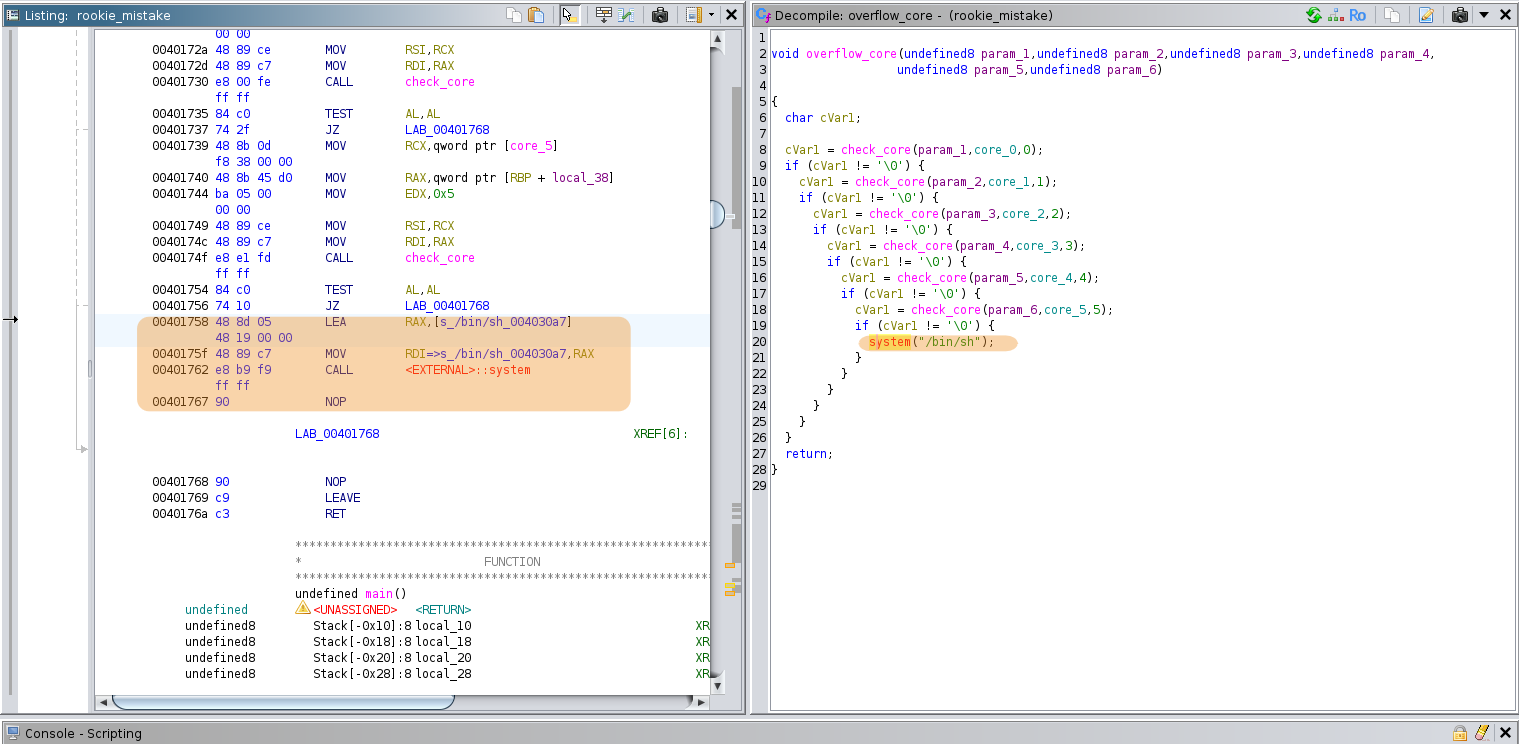Click main function name in listing
1519x744 pixels.
tap(379, 593)
